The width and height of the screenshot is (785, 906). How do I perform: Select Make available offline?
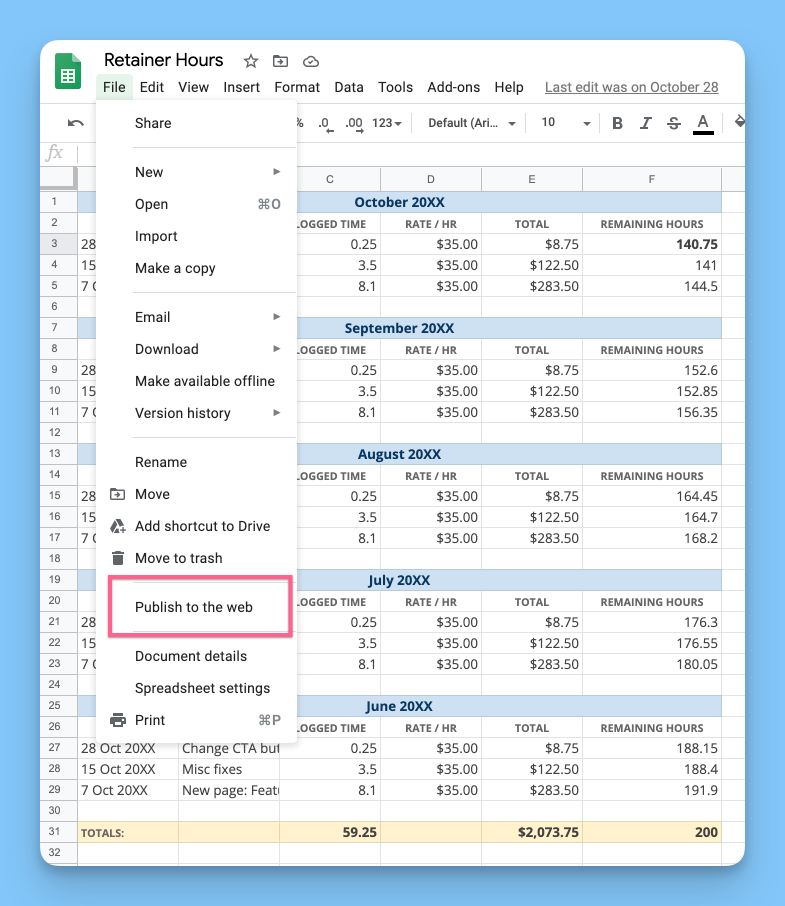(196, 381)
